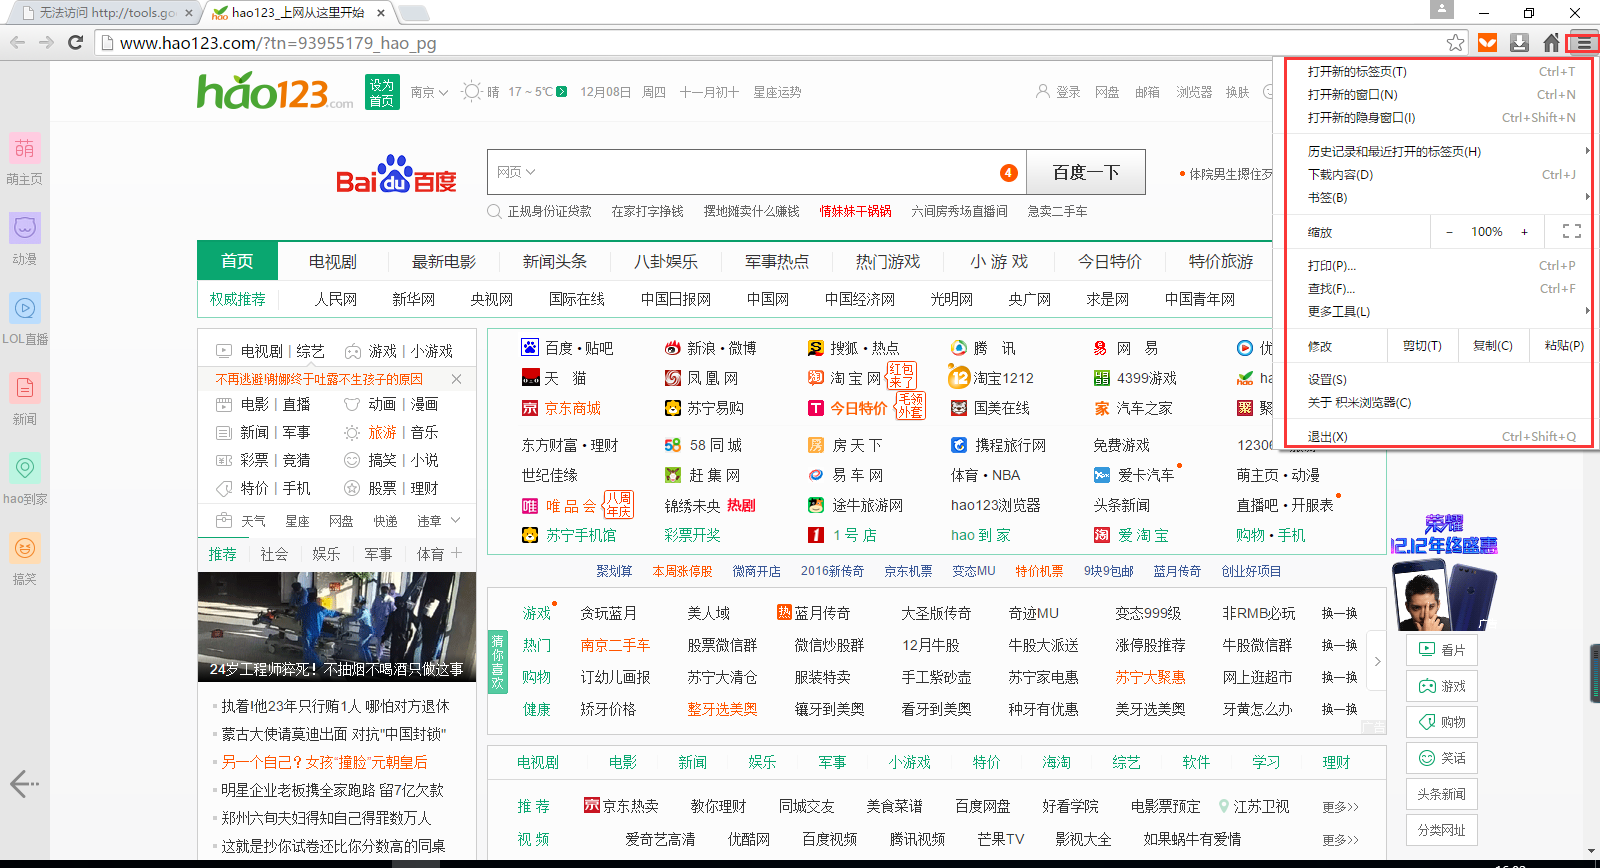Viewport: 1600px width, 868px height.
Task: Increase zoom with the plus button
Action: click(1524, 232)
